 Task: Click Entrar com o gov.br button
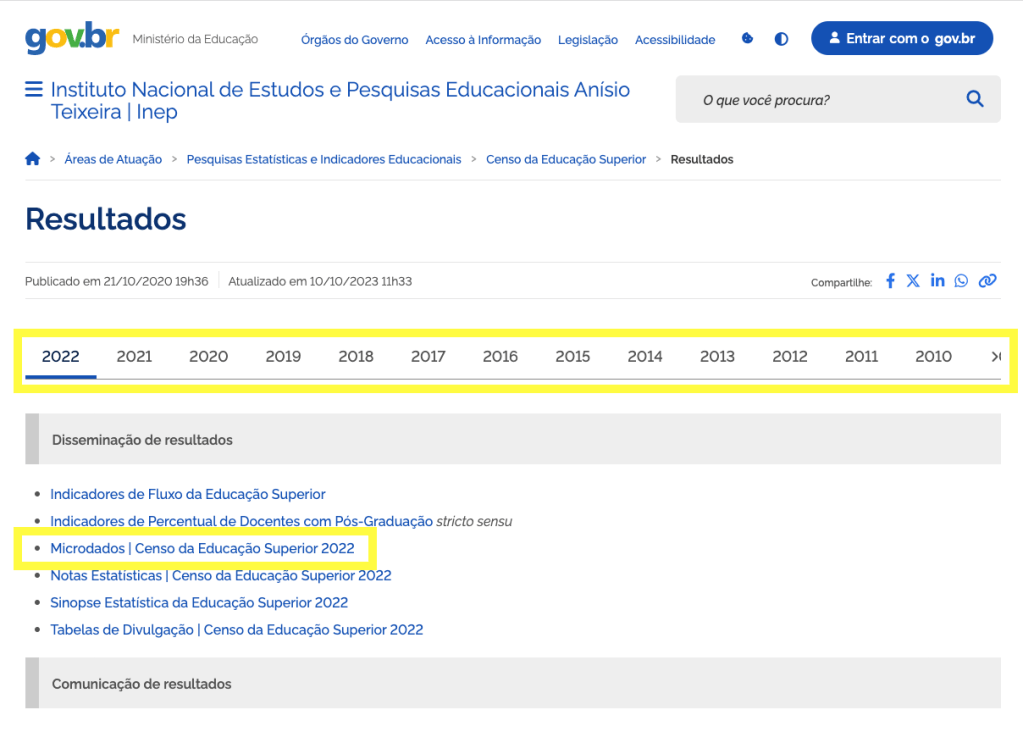click(x=901, y=38)
